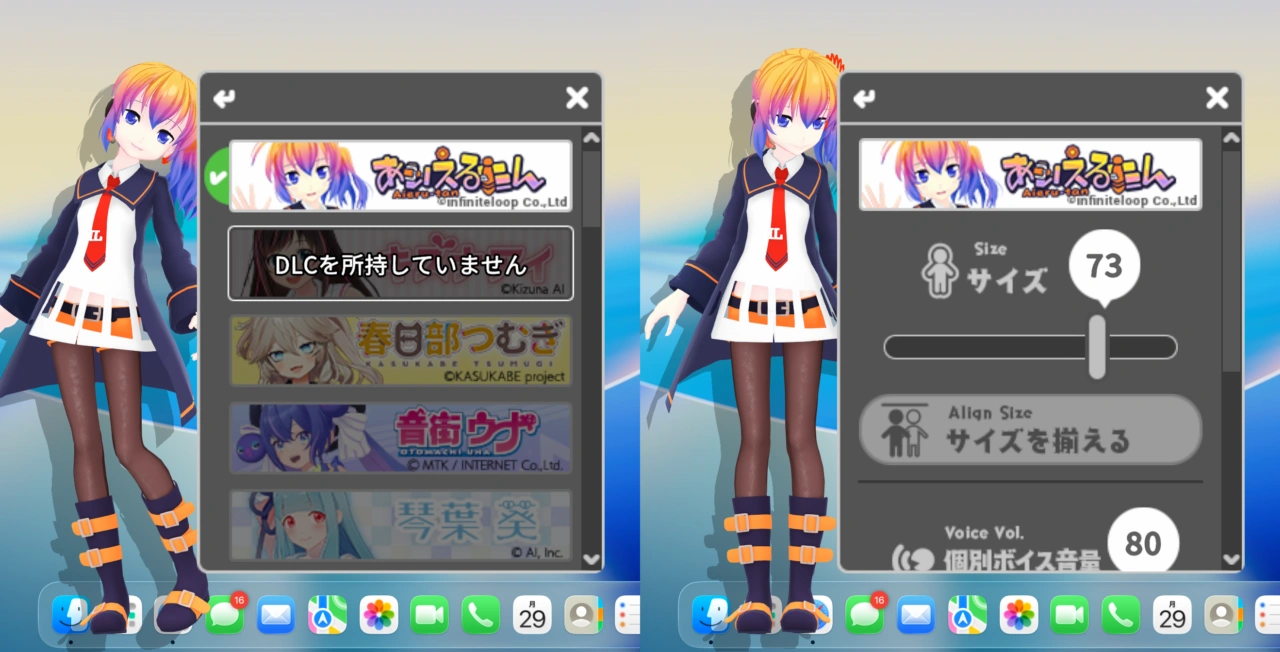Click the 80 voice volume value bubble
Viewport: 1280px width, 652px height.
1143,543
